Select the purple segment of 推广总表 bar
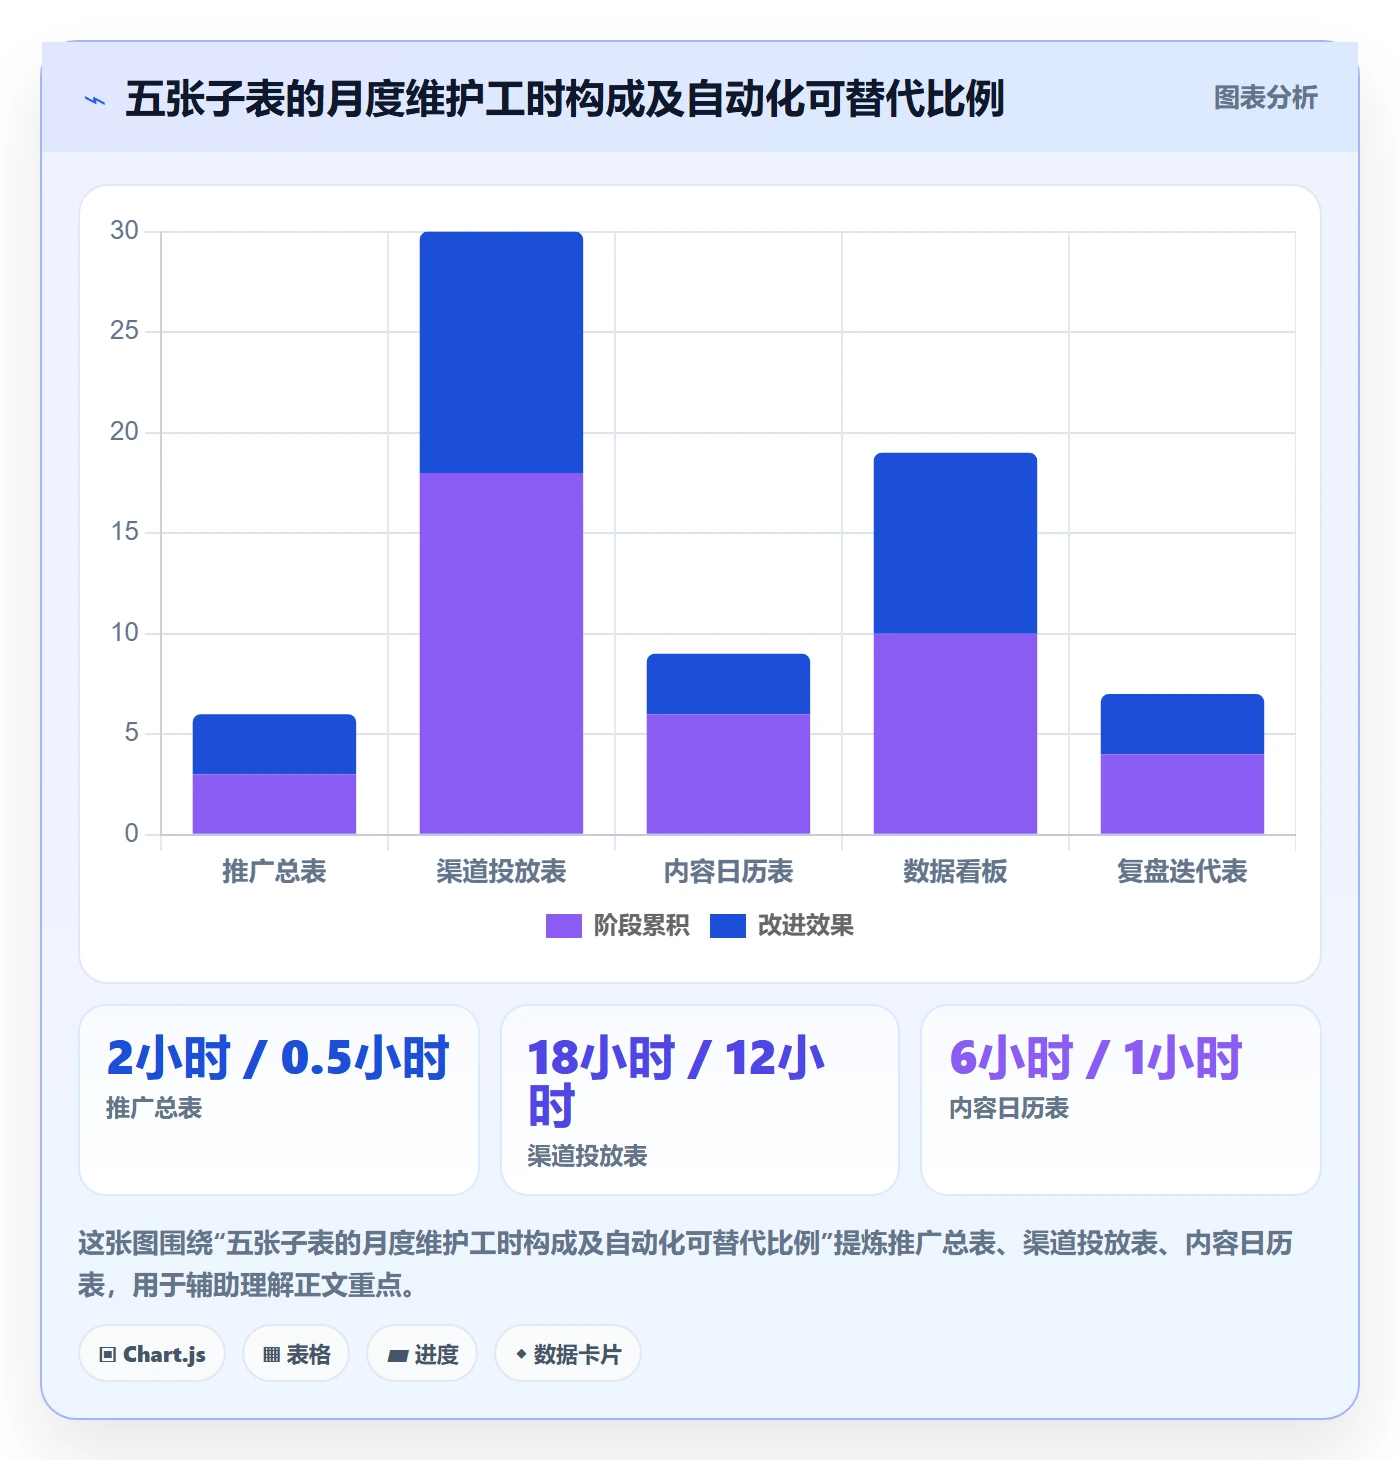The height and width of the screenshot is (1460, 1400). click(x=274, y=804)
